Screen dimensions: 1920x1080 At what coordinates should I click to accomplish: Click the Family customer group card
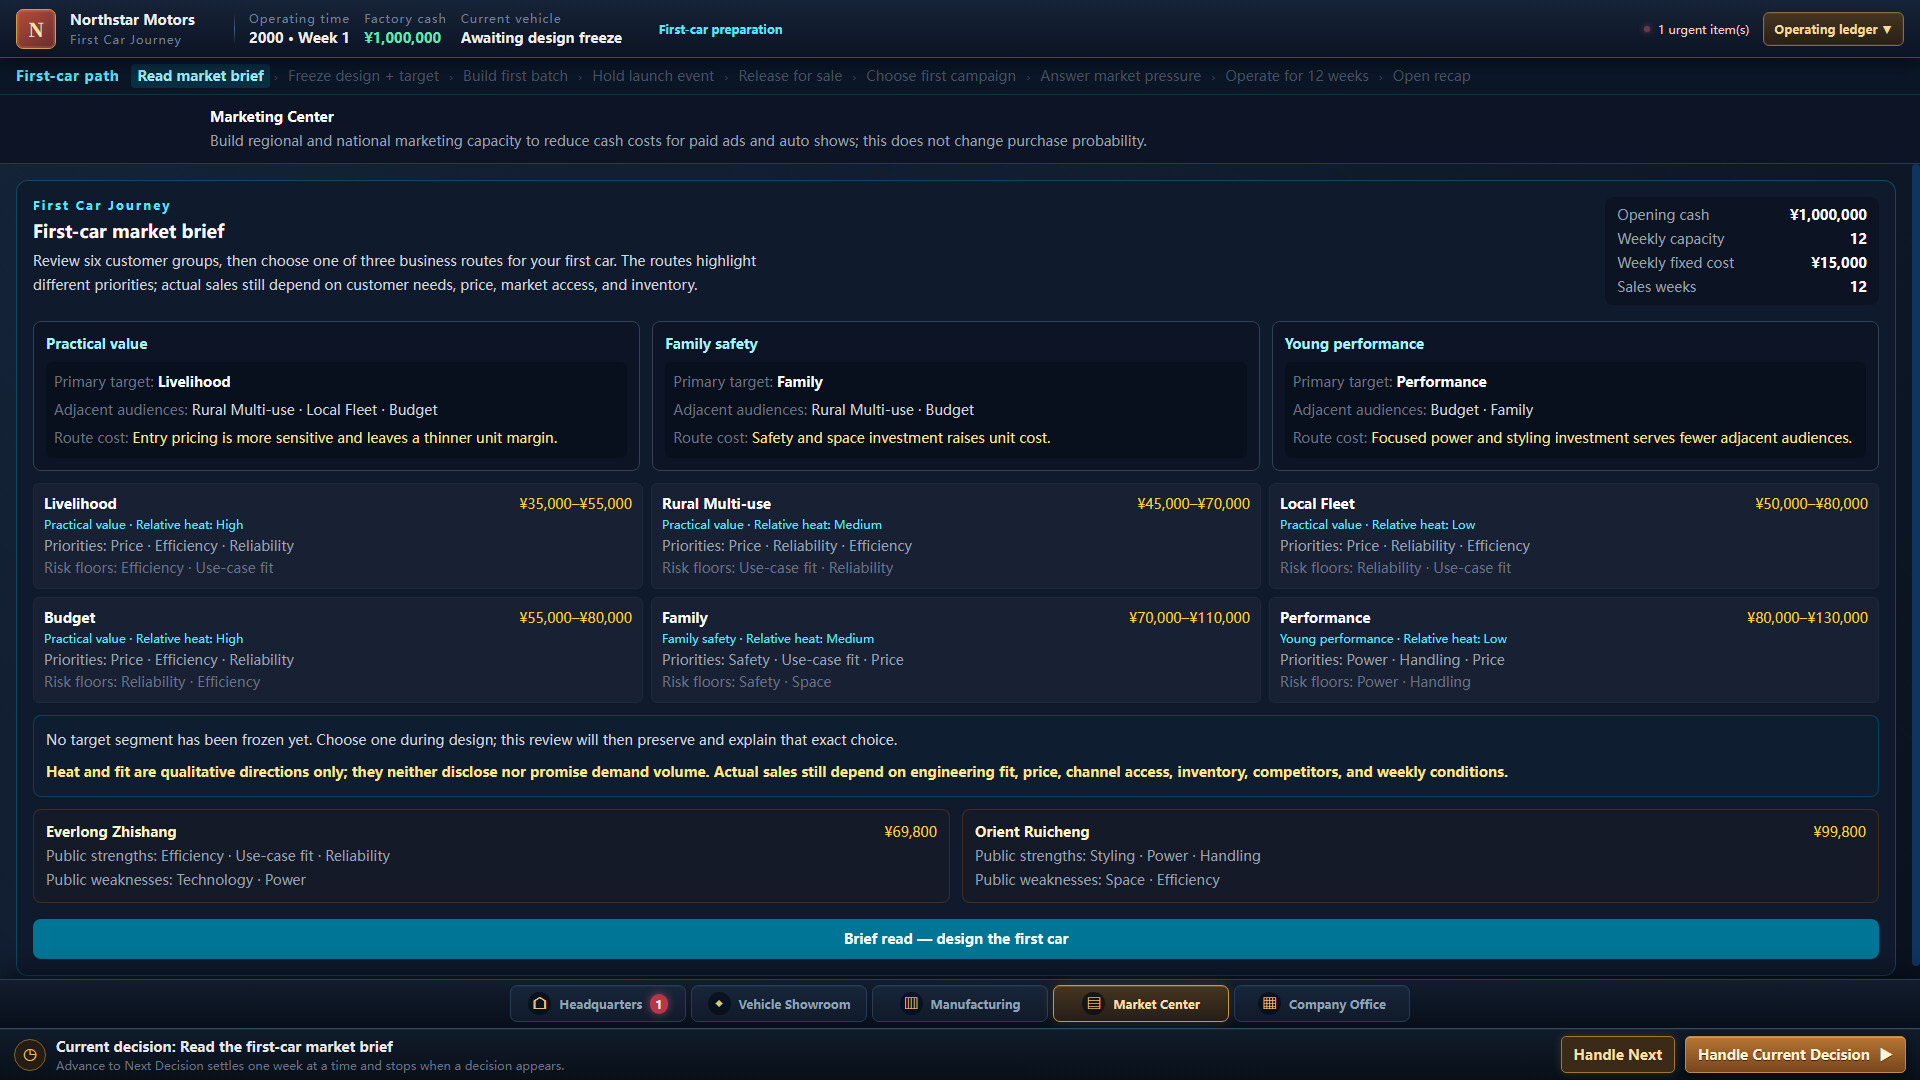click(x=956, y=650)
